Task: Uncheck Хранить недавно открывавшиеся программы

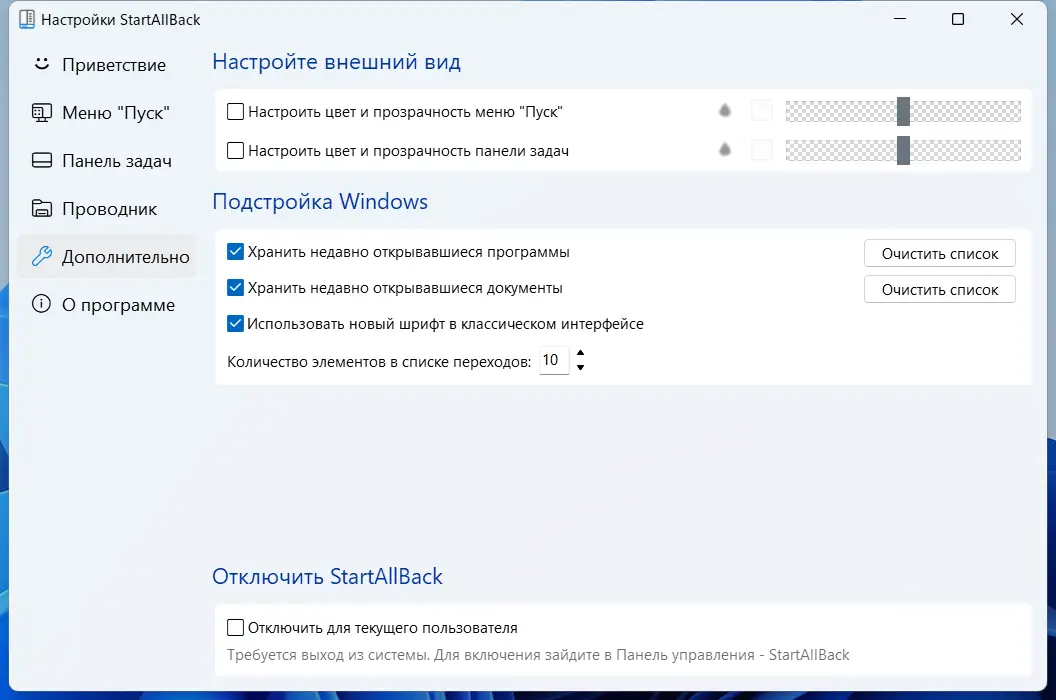Action: pyautogui.click(x=235, y=252)
